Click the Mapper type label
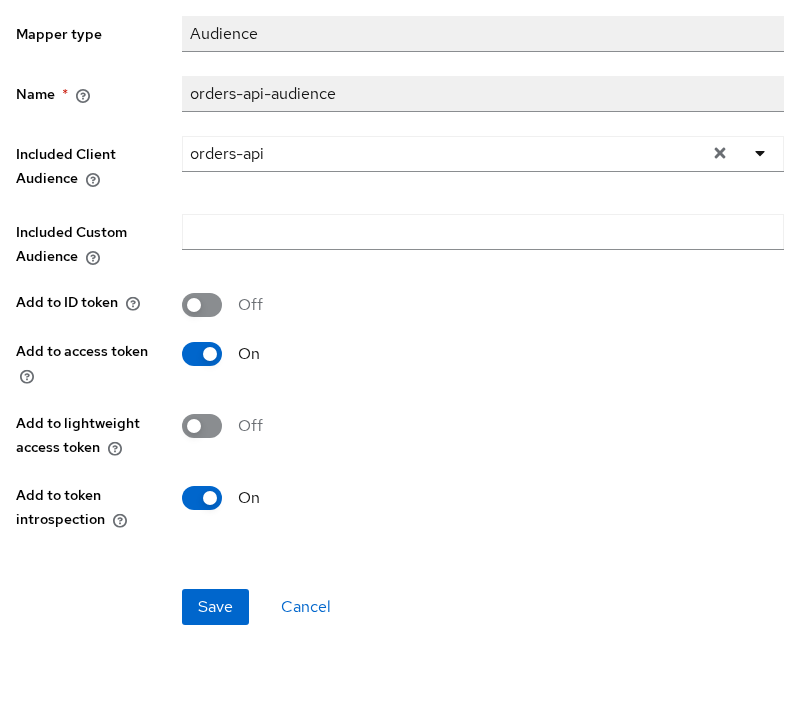The width and height of the screenshot is (800, 721). [59, 35]
